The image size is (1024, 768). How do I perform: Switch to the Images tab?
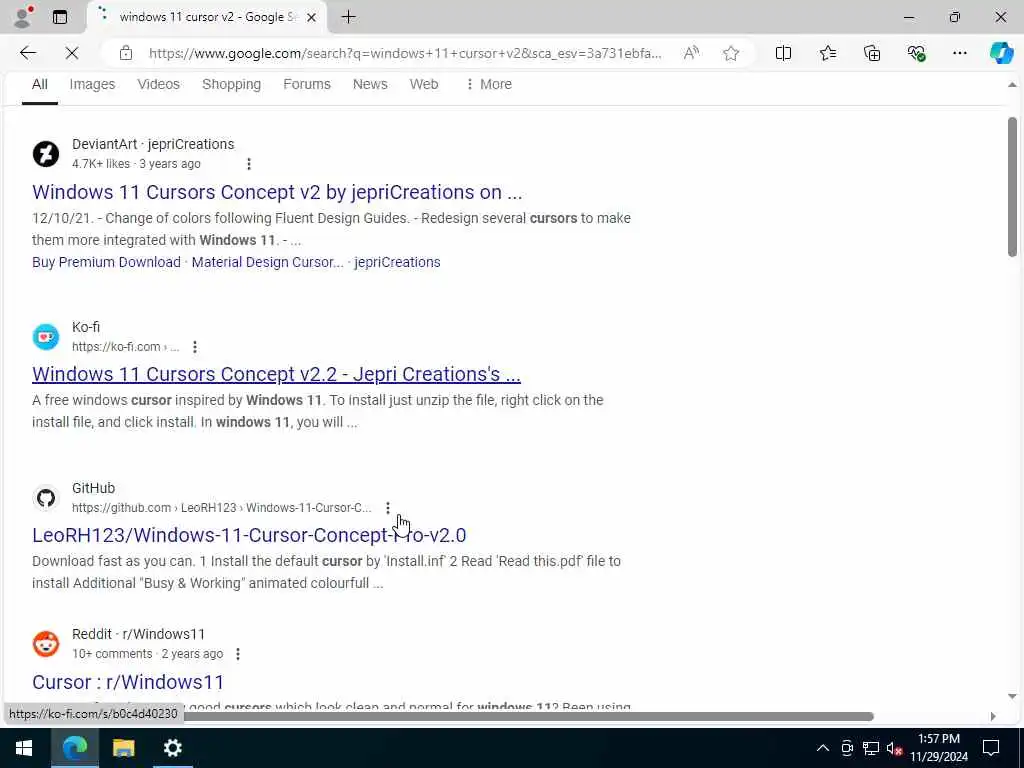pyautogui.click(x=92, y=84)
